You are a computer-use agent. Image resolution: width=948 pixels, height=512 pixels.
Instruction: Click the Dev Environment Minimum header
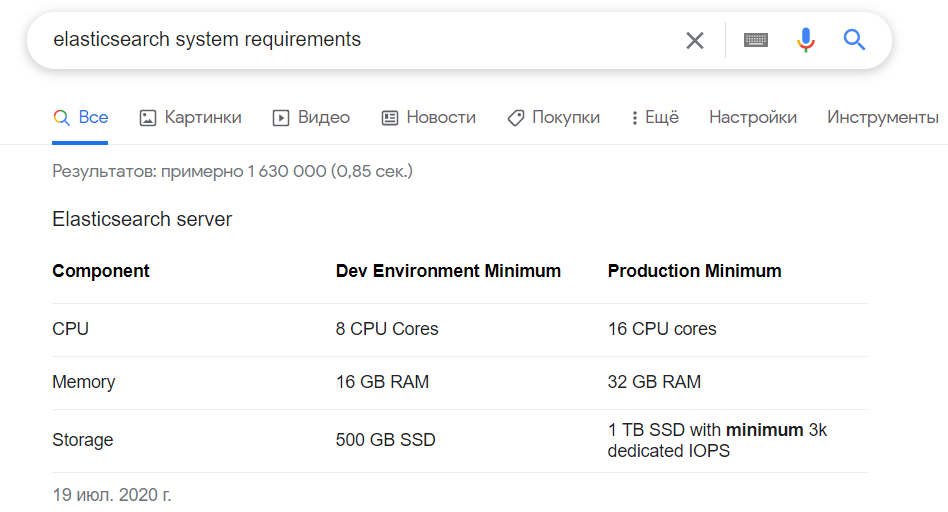pos(448,271)
